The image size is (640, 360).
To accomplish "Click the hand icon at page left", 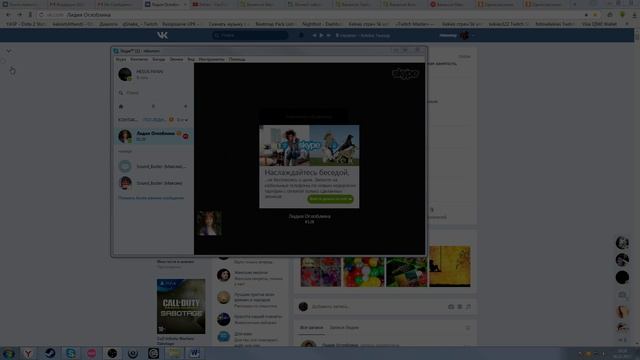I will tap(12, 71).
